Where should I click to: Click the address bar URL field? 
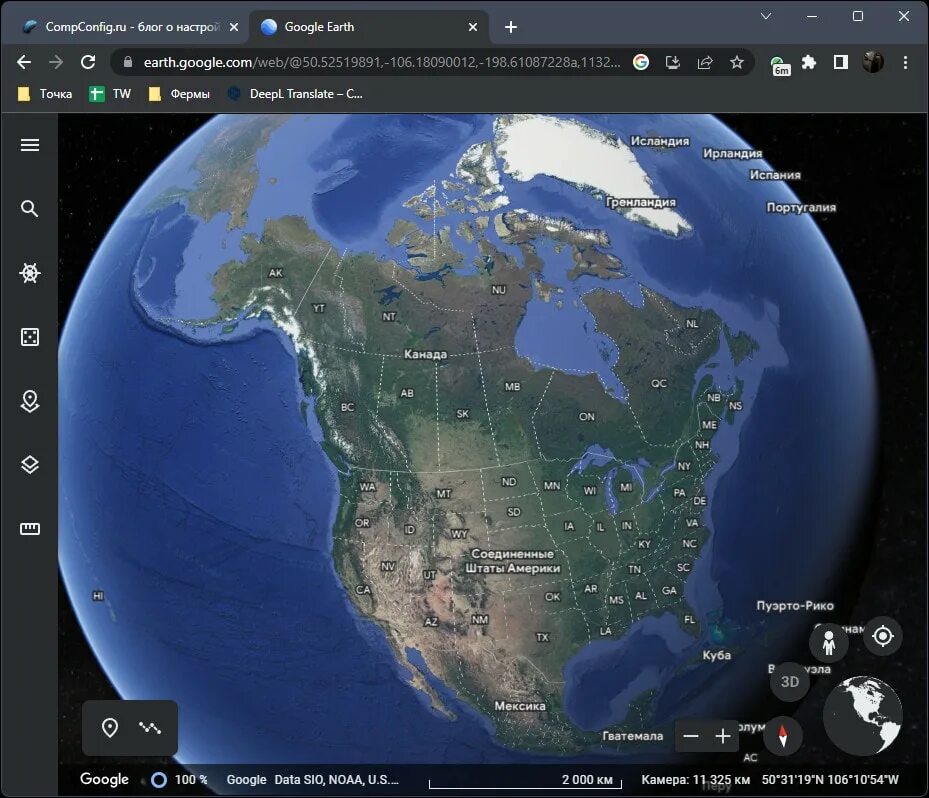[x=382, y=62]
